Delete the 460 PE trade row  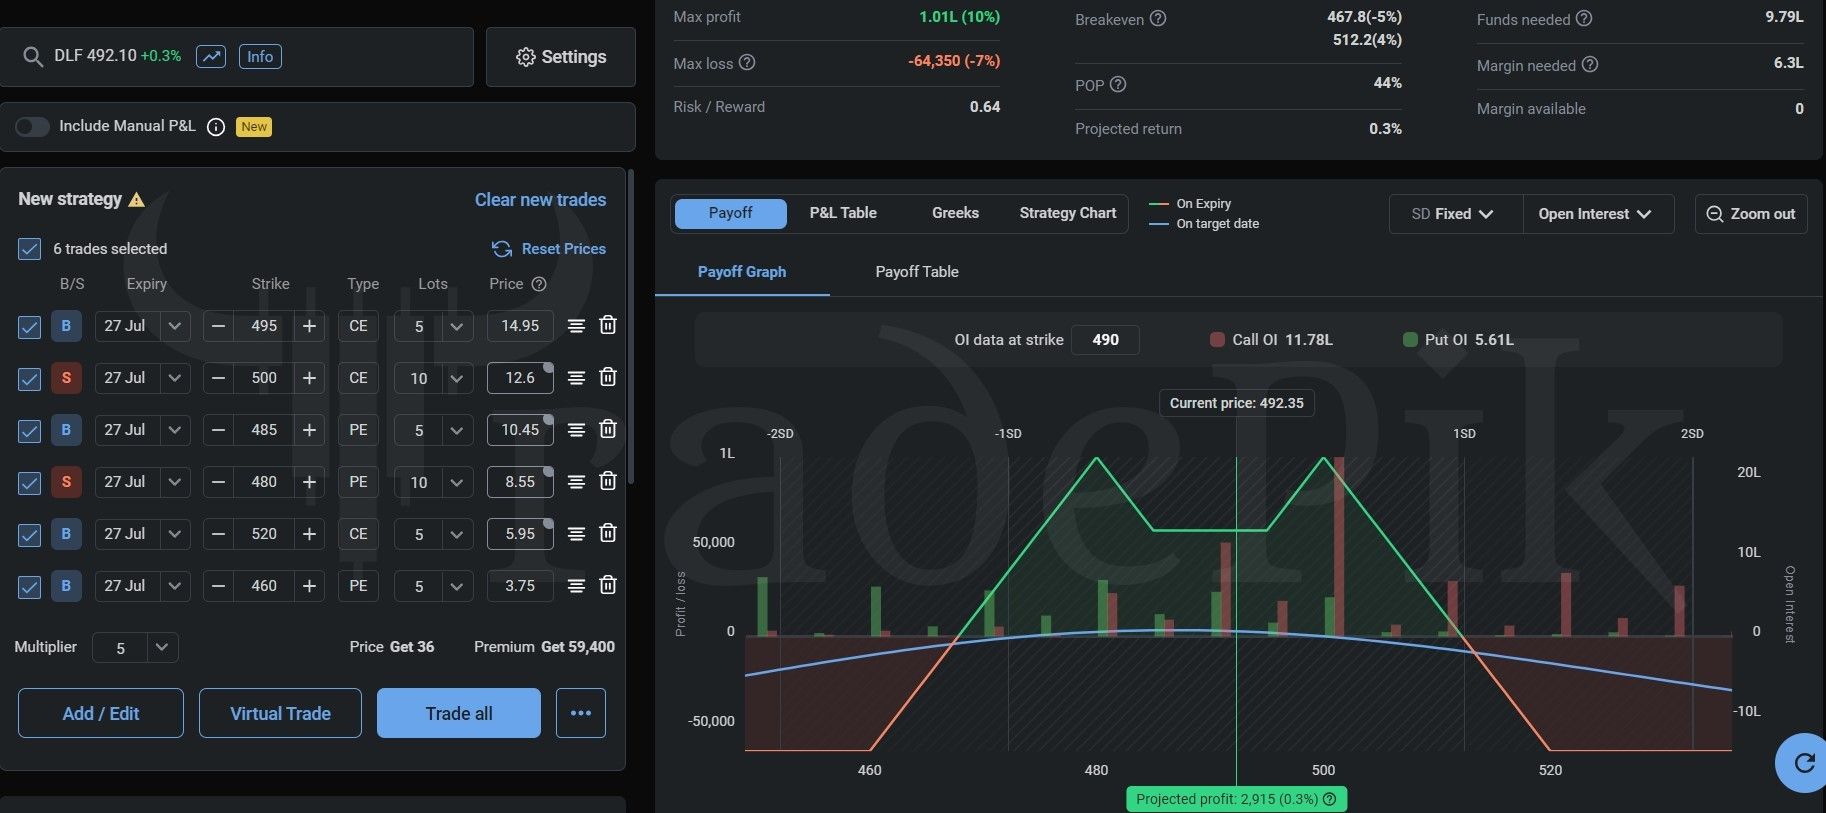click(x=608, y=585)
